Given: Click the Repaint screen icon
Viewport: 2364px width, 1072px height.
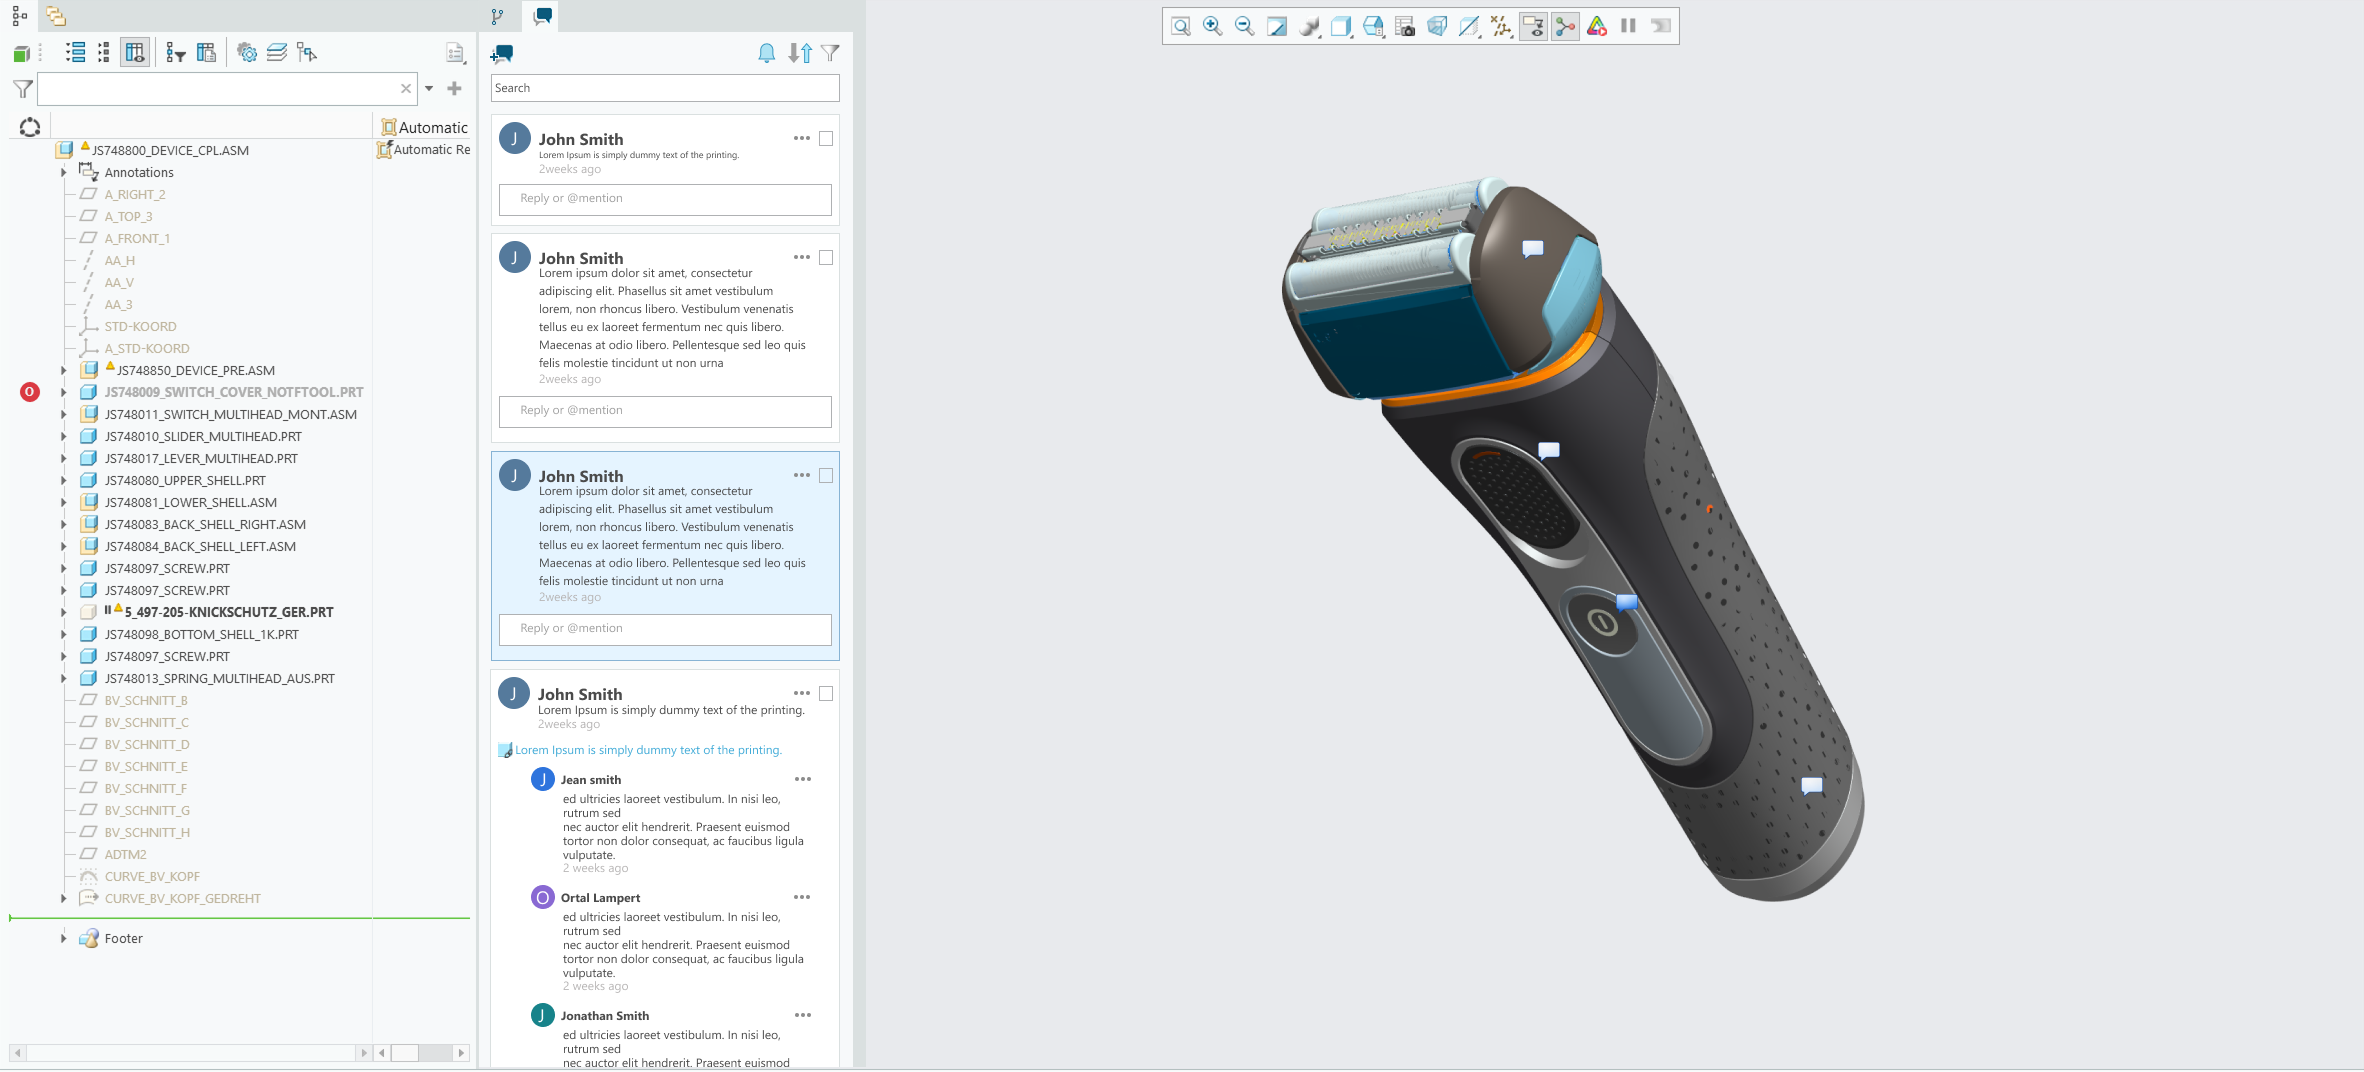Looking at the screenshot, I should (x=1277, y=26).
